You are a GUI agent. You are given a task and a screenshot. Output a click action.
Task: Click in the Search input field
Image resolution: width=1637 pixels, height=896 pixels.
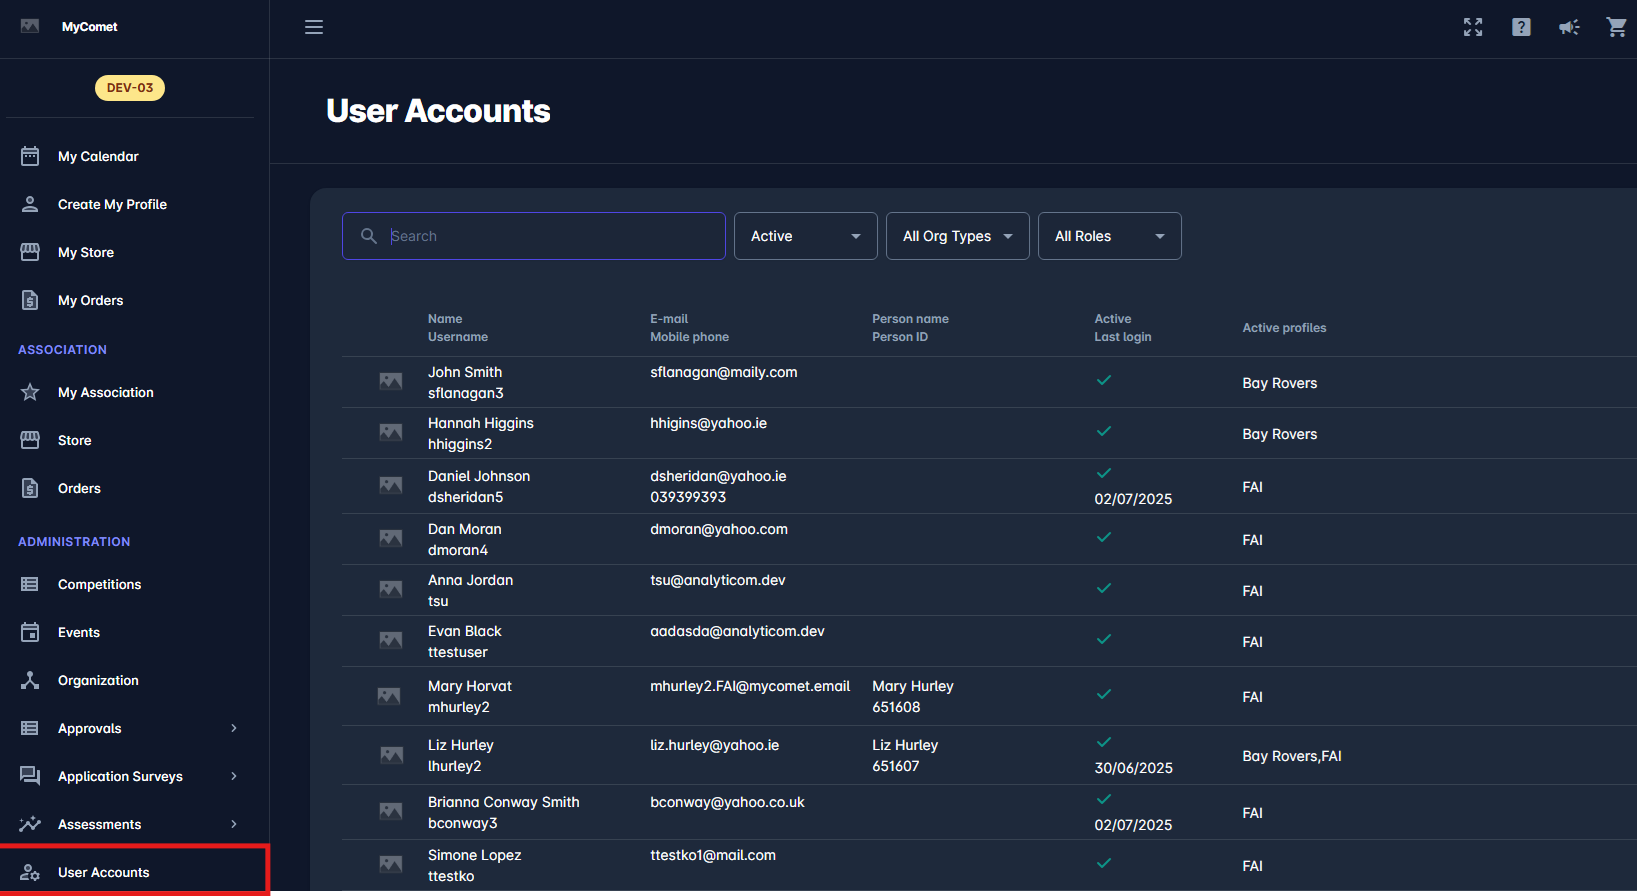pos(550,236)
